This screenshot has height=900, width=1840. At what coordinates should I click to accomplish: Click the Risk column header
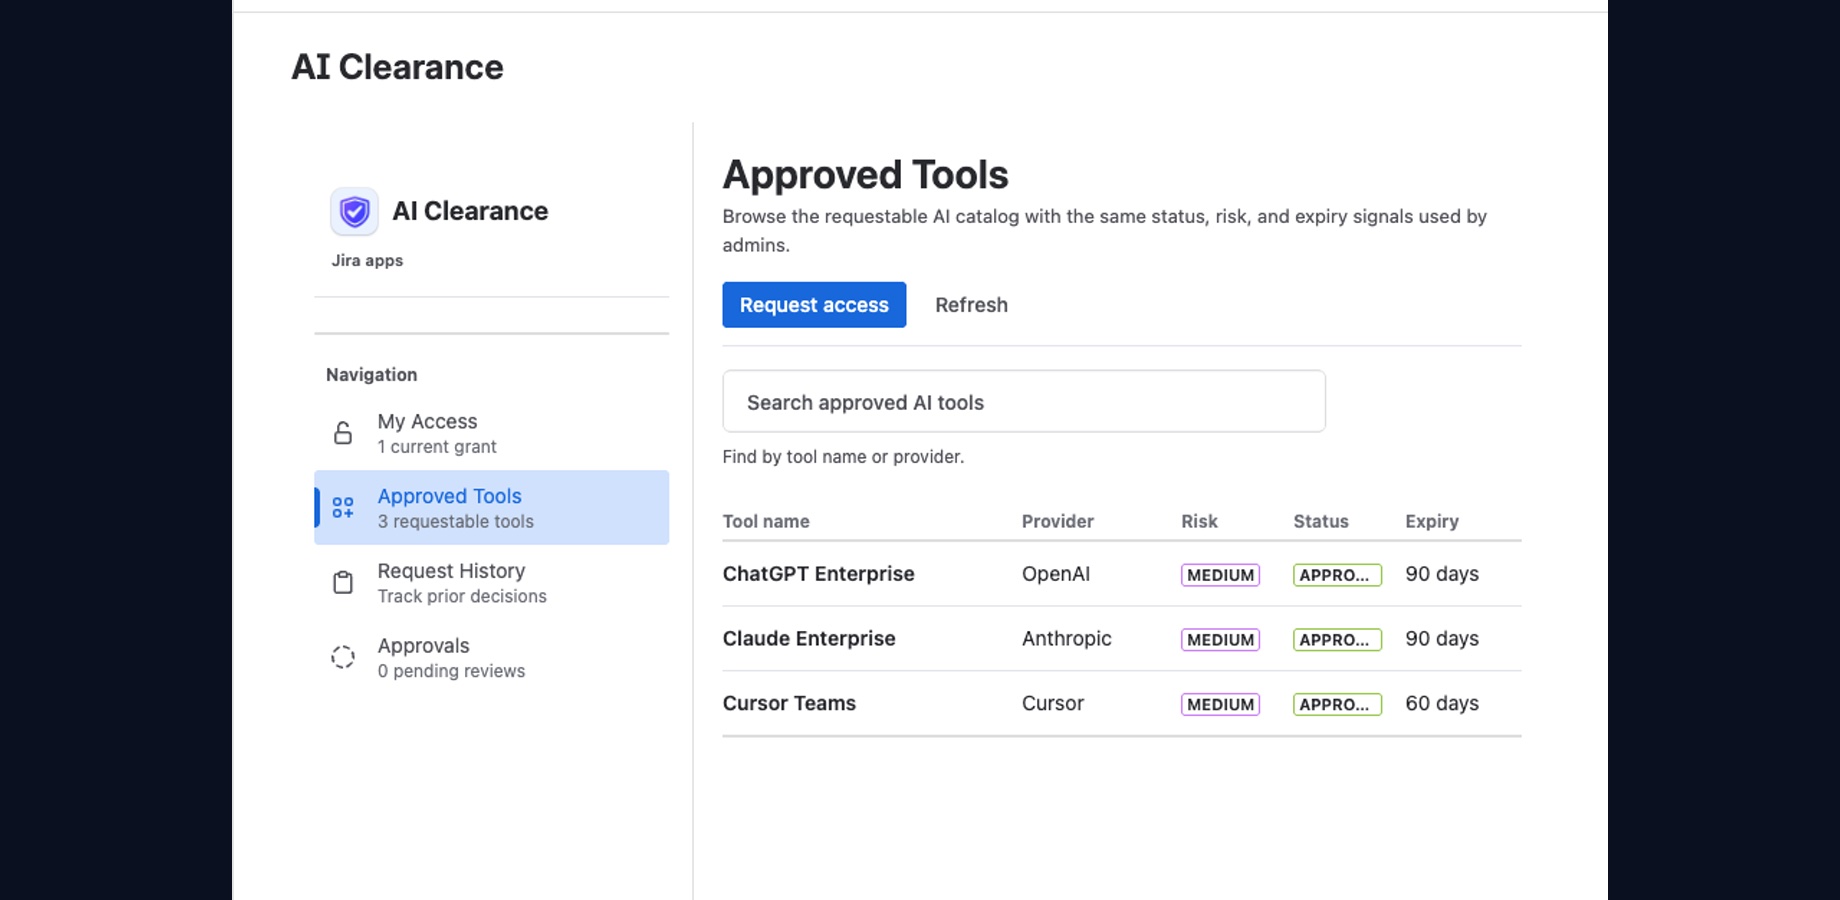[1199, 521]
